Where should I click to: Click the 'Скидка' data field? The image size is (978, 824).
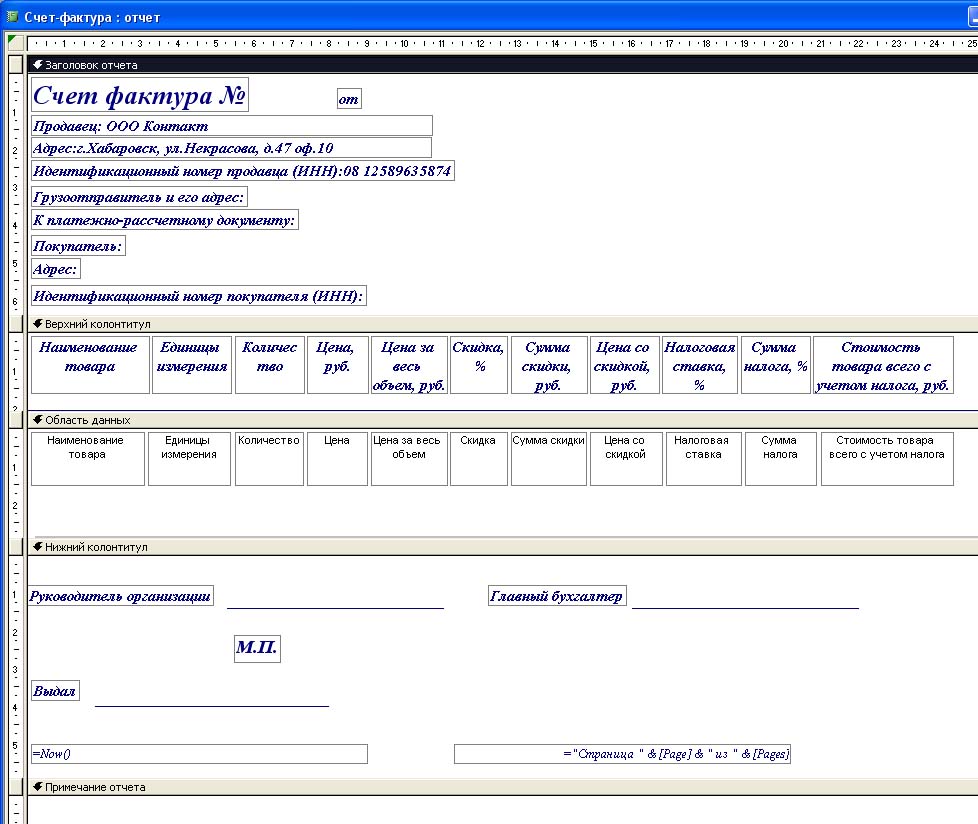point(478,458)
